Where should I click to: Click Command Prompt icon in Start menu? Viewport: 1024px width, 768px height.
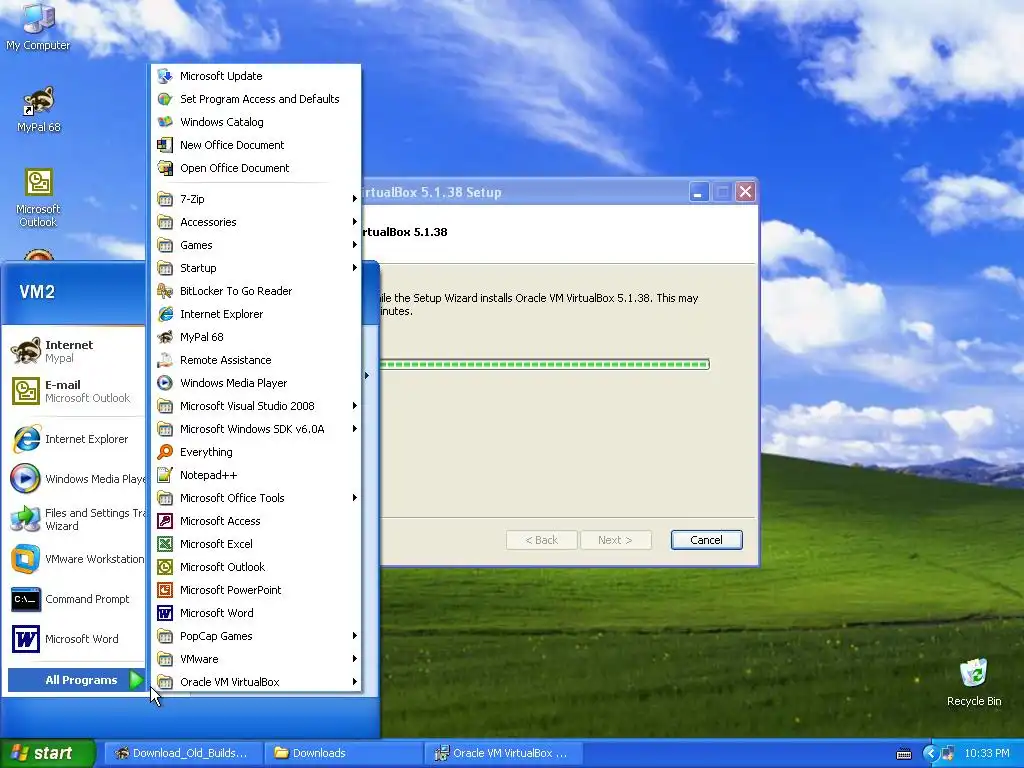pos(25,599)
